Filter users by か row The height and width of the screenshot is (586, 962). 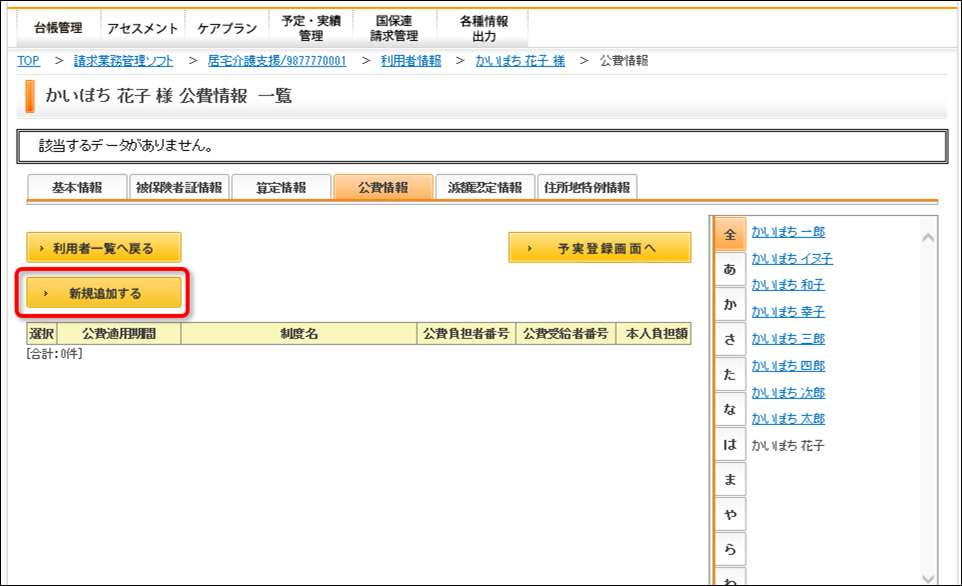pyautogui.click(x=730, y=304)
